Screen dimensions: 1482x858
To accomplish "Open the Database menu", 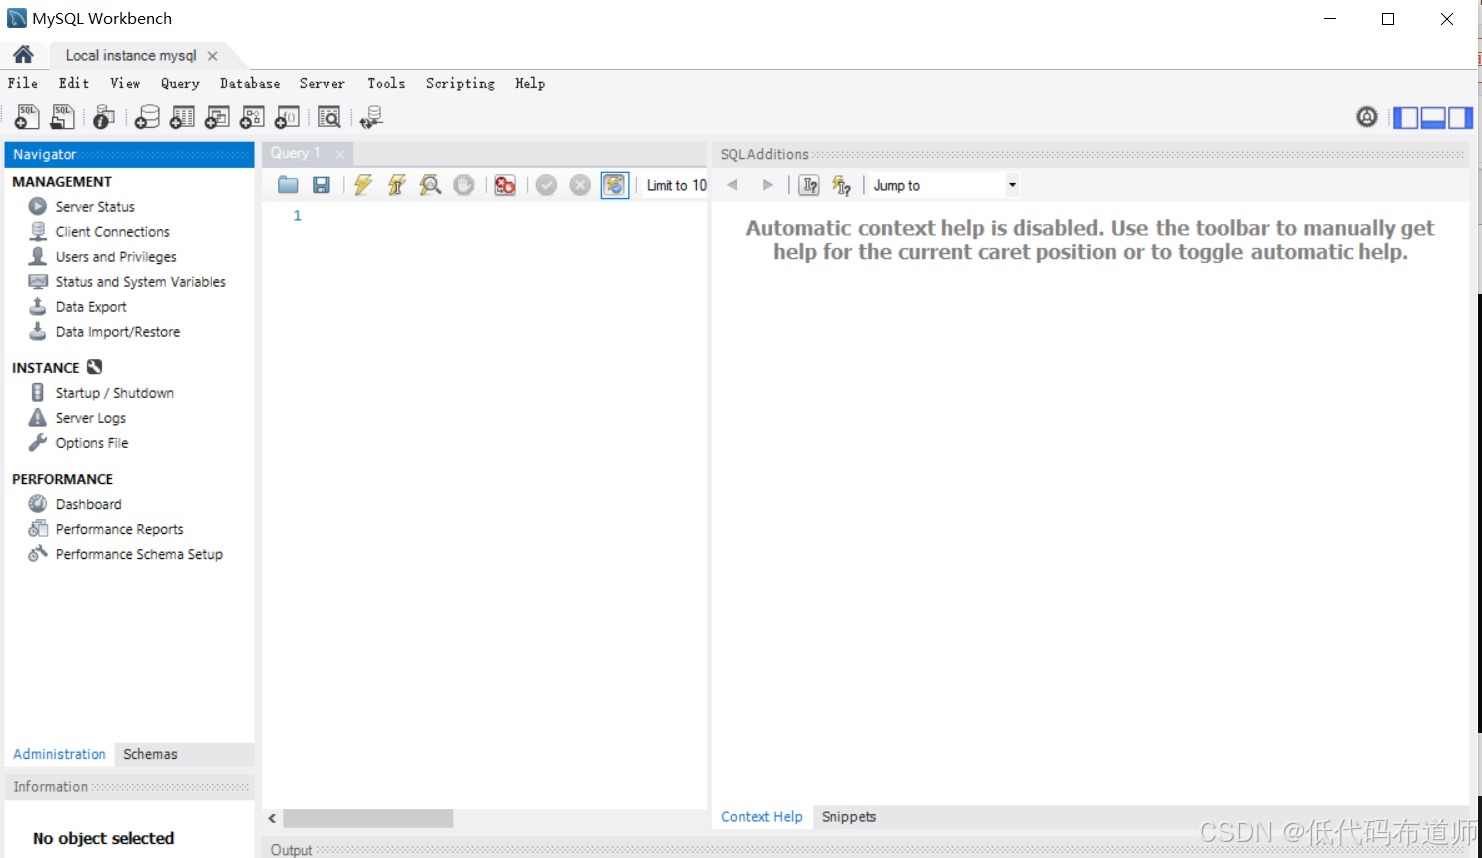I will [250, 83].
